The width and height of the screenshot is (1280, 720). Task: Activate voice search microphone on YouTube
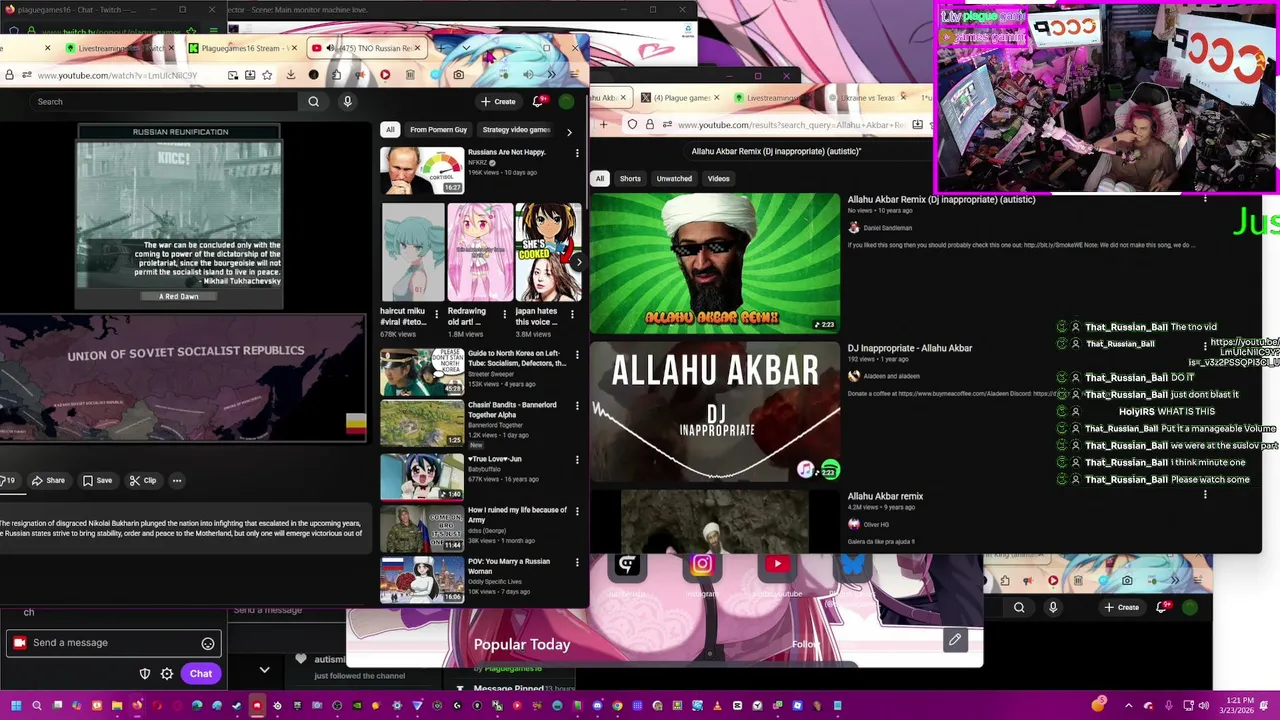(347, 101)
